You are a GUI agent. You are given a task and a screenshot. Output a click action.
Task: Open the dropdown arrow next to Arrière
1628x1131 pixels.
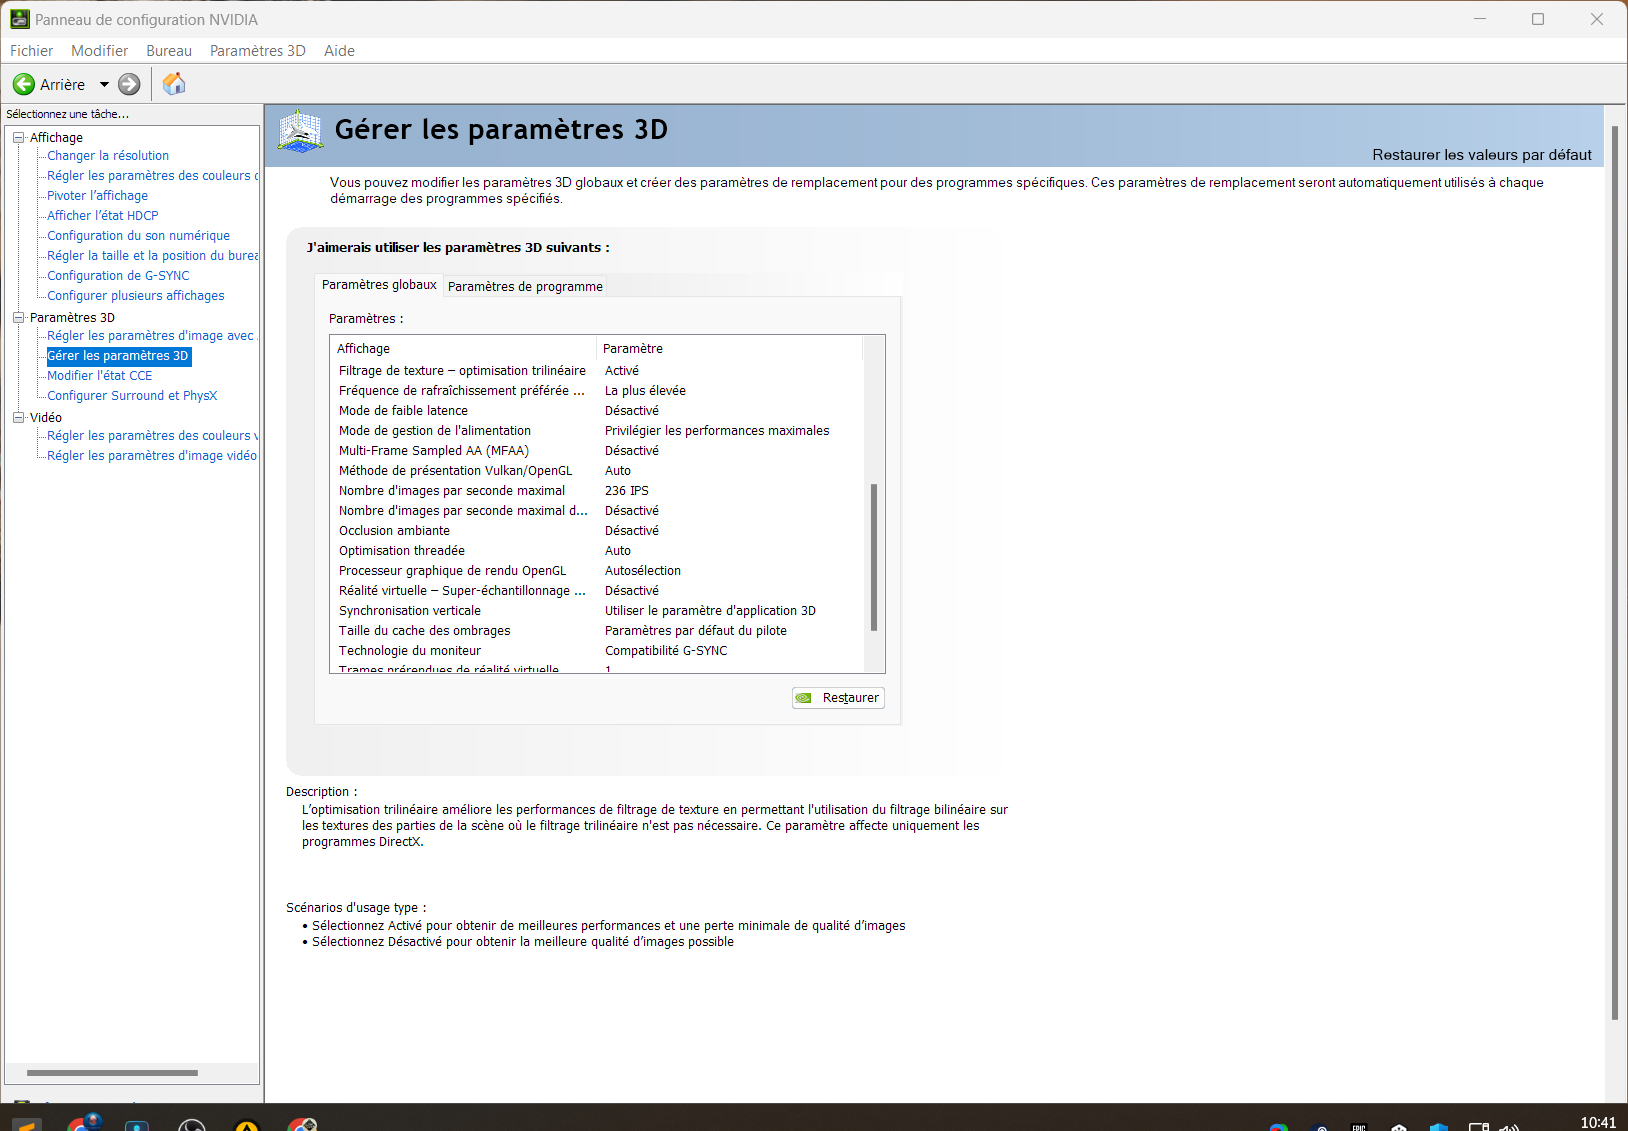(103, 84)
